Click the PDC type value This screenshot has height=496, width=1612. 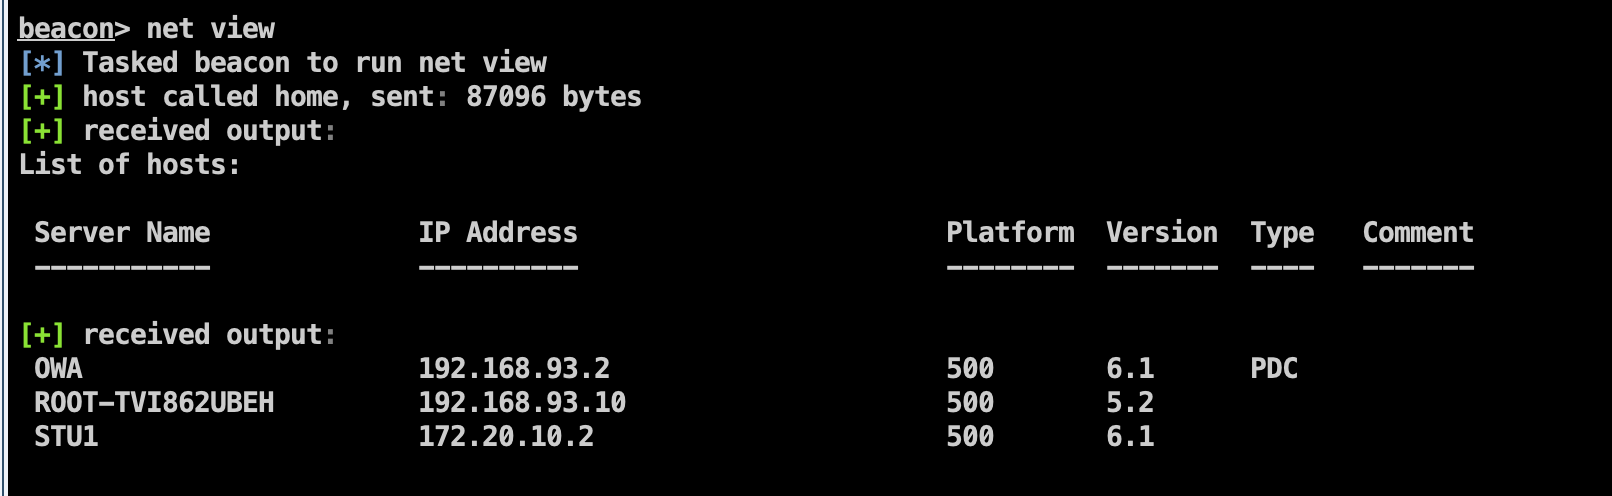(x=1274, y=369)
